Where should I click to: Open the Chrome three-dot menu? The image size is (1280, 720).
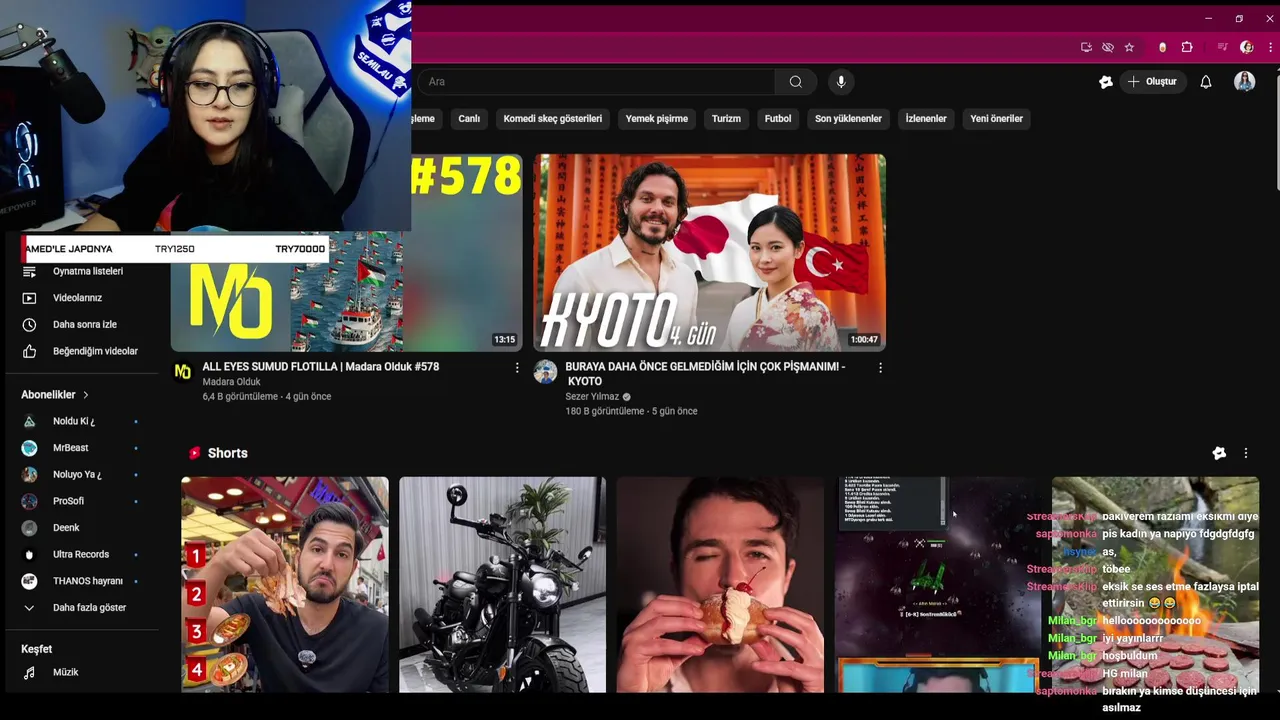coord(1269,47)
